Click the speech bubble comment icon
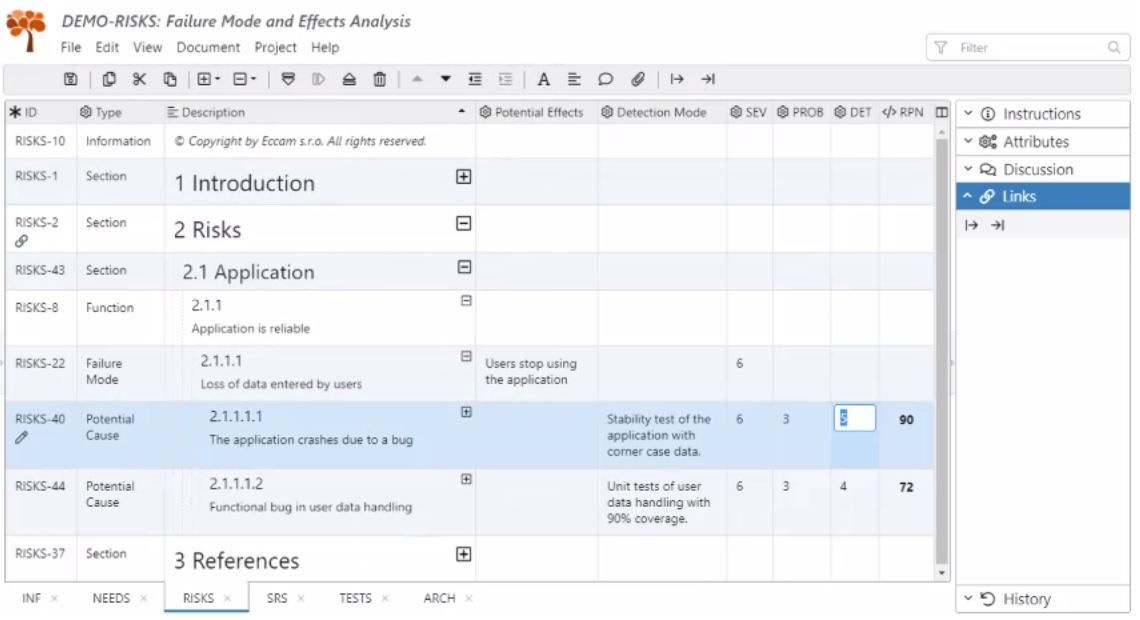Viewport: 1140px width, 620px height. (605, 79)
